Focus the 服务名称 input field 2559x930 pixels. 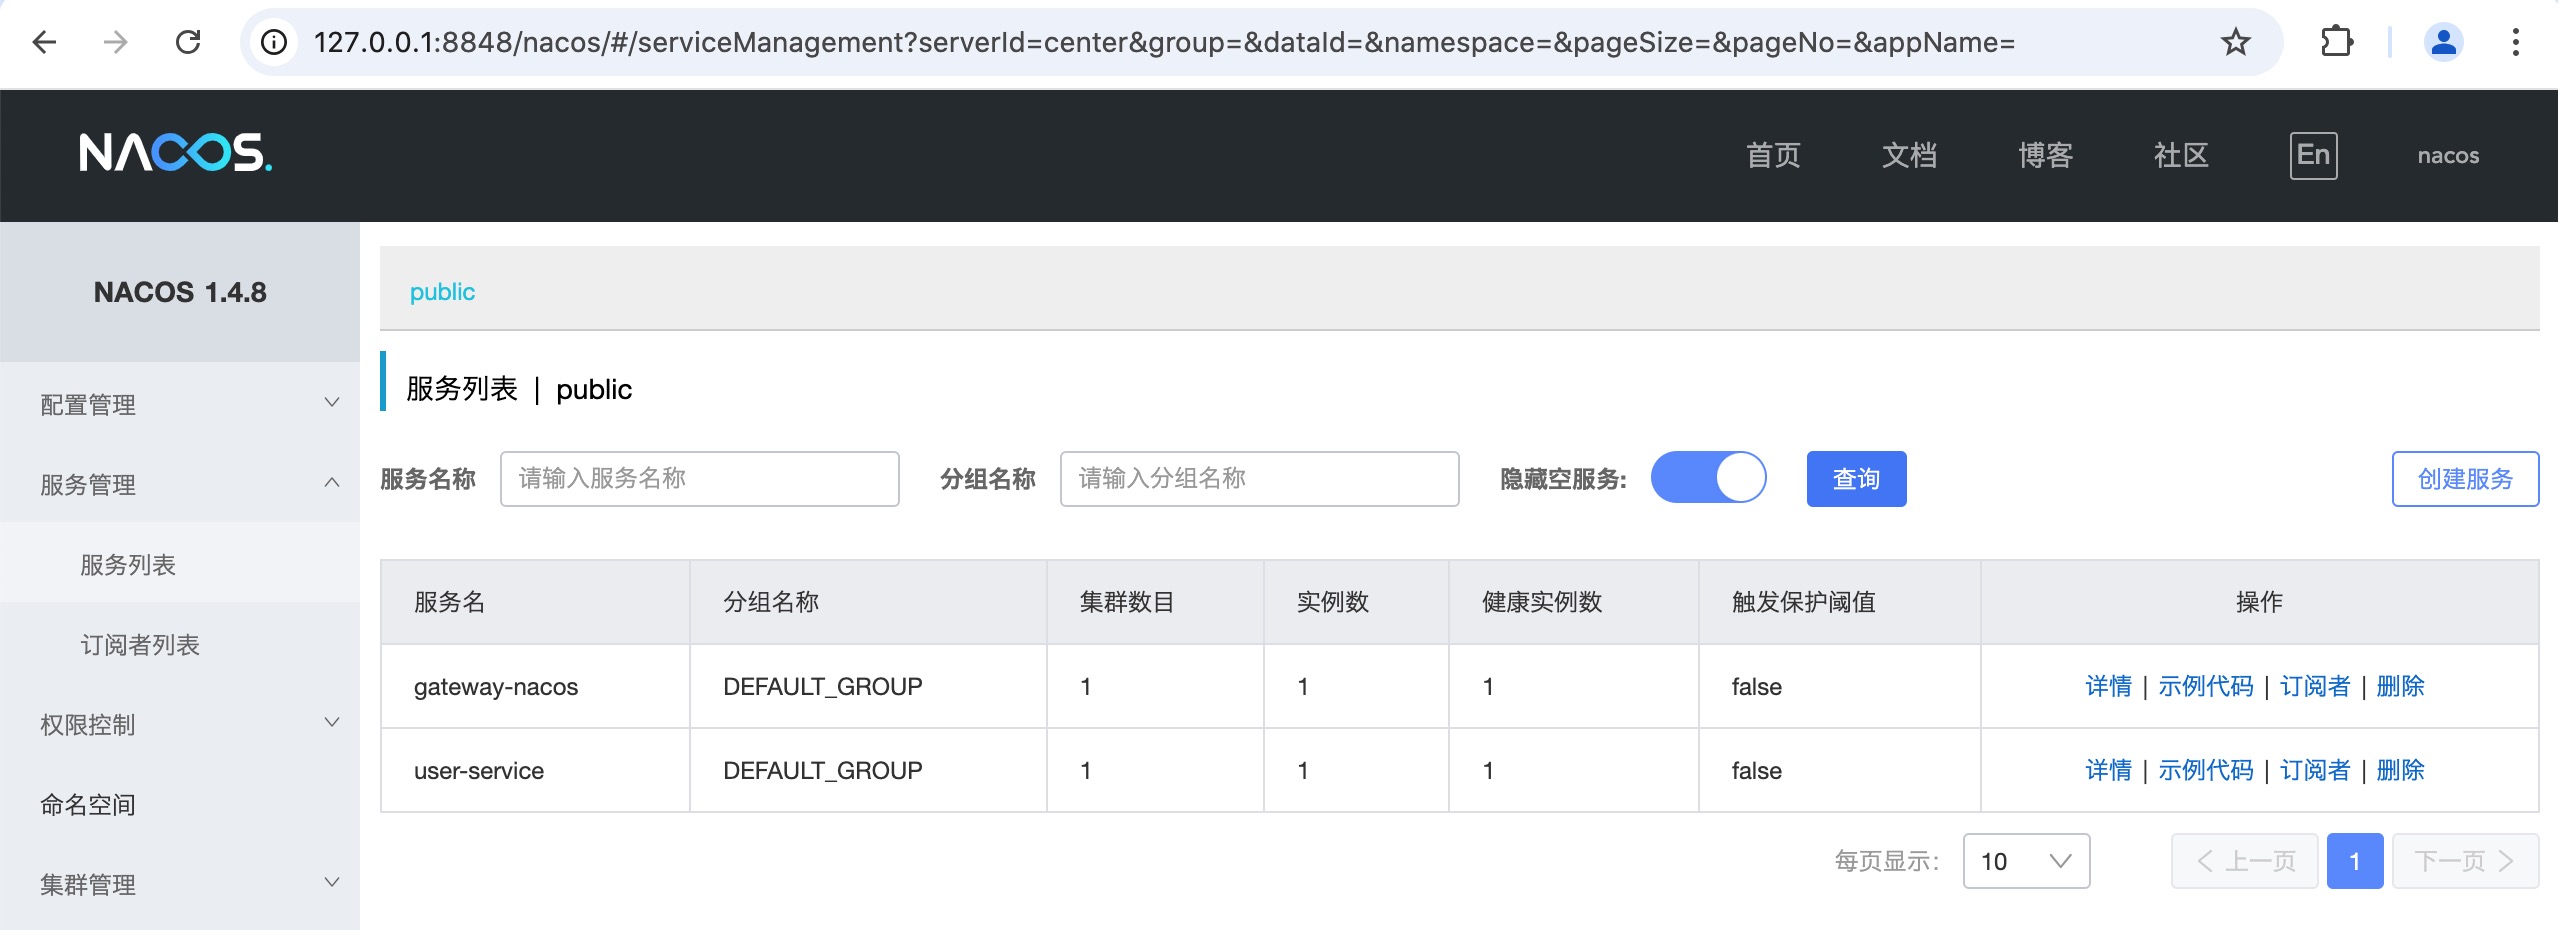(x=699, y=479)
